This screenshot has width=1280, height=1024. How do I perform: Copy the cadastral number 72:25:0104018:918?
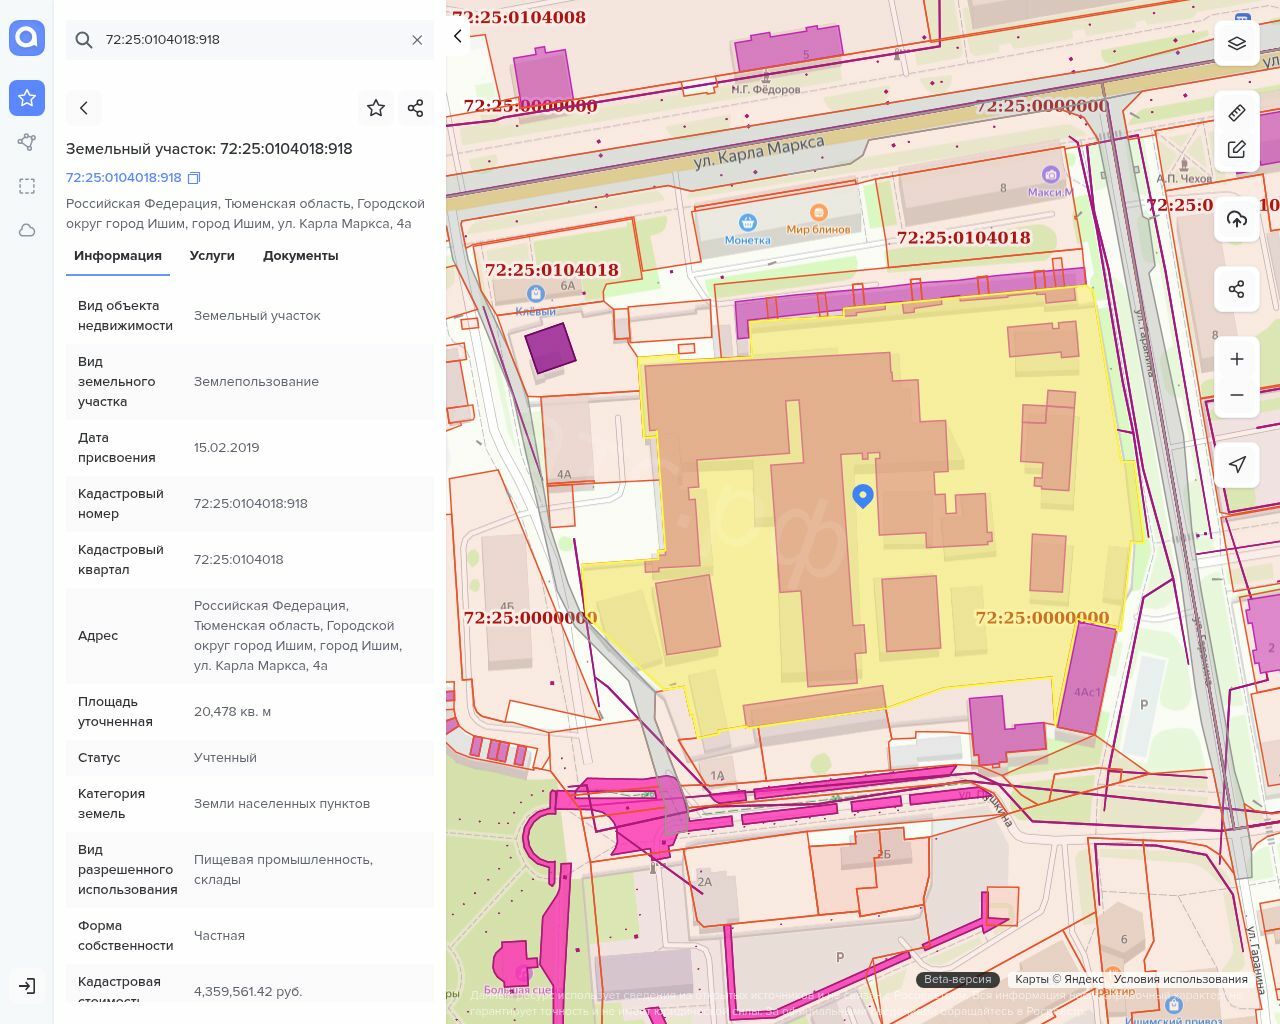pyautogui.click(x=194, y=178)
